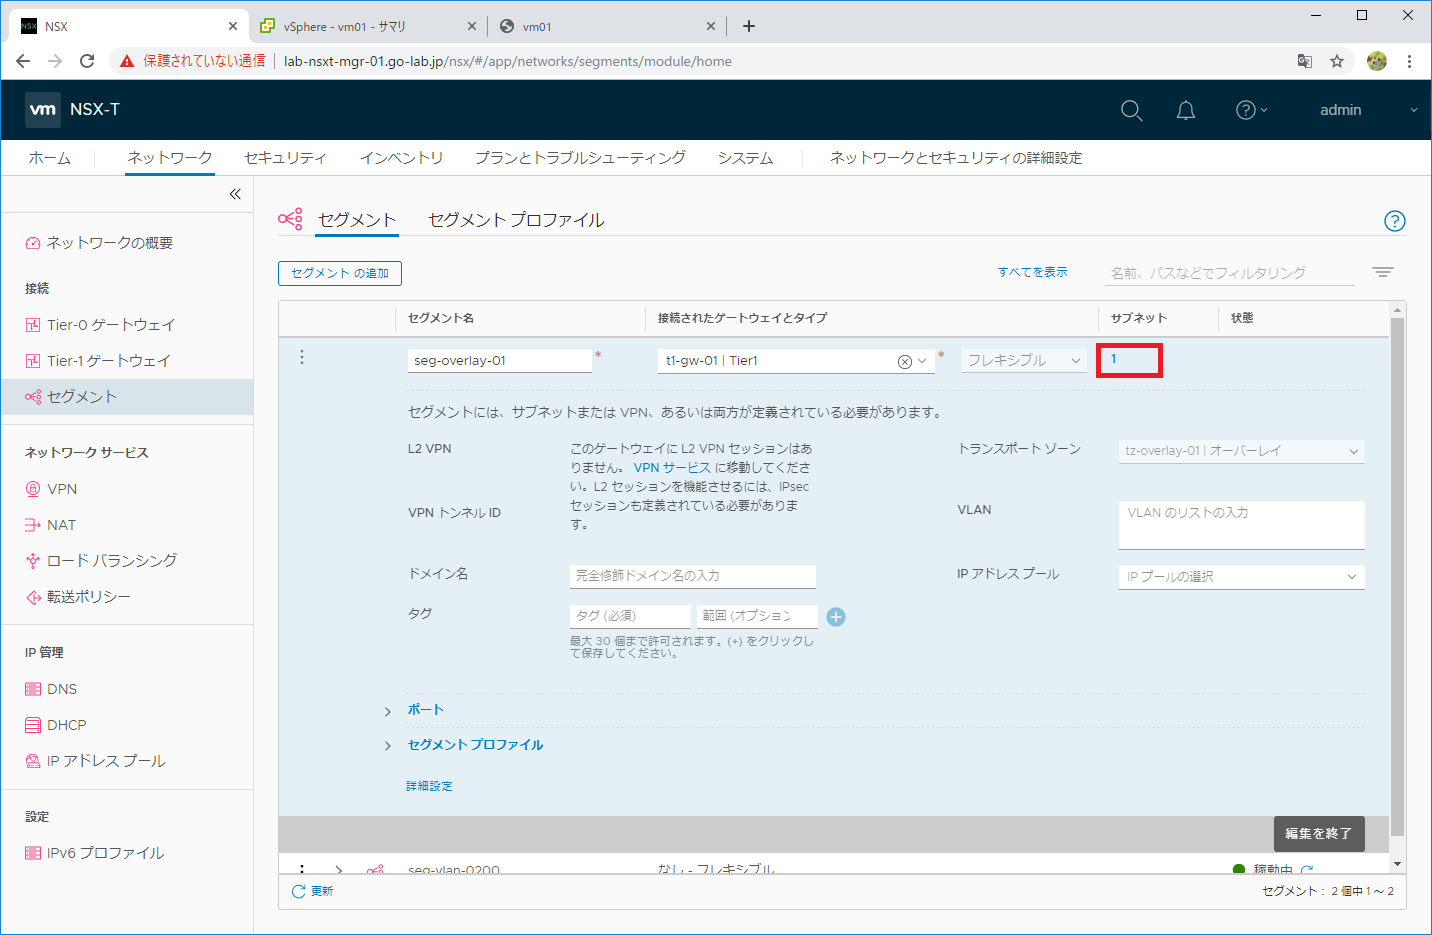This screenshot has width=1432, height=935.
Task: Click the page help icon
Action: [x=1394, y=221]
